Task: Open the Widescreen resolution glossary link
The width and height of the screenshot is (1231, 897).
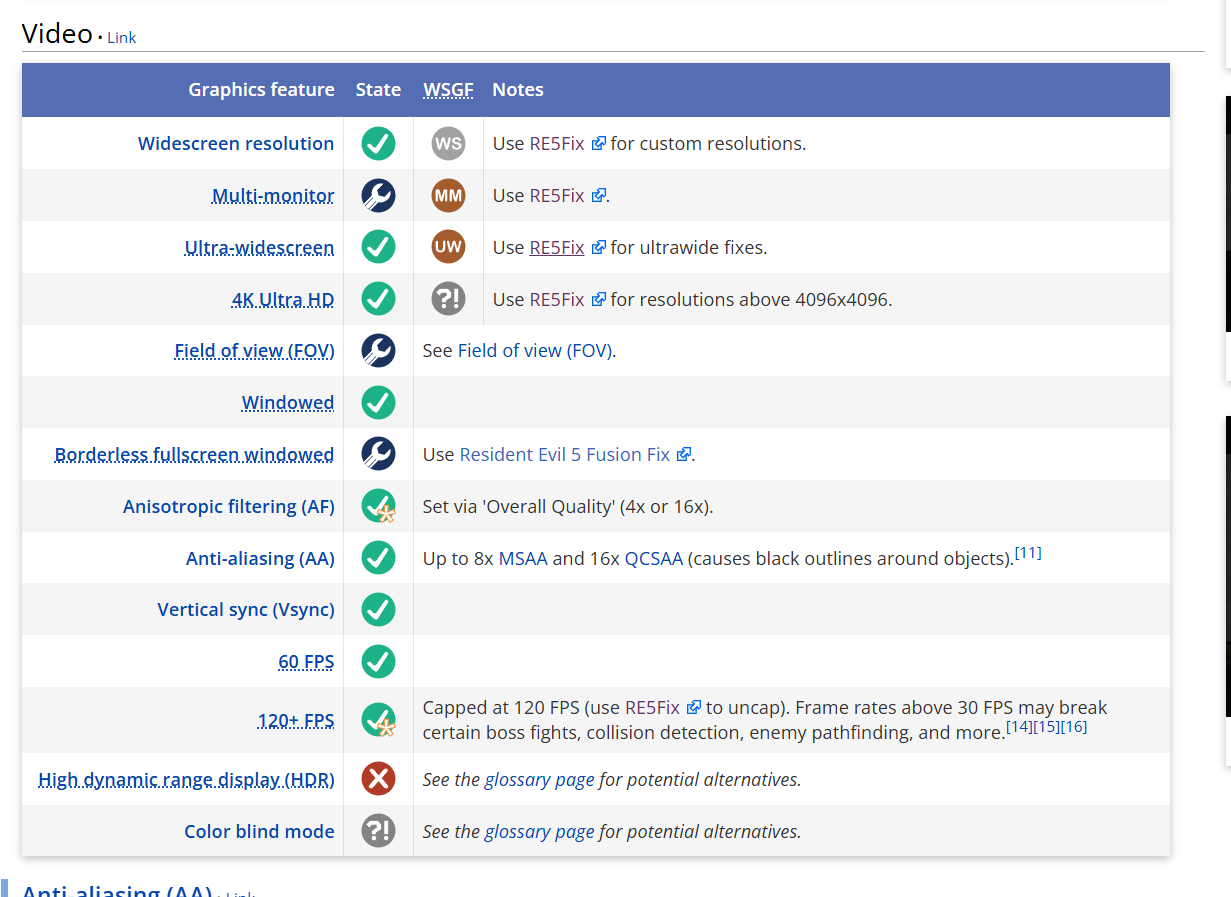Action: point(236,143)
